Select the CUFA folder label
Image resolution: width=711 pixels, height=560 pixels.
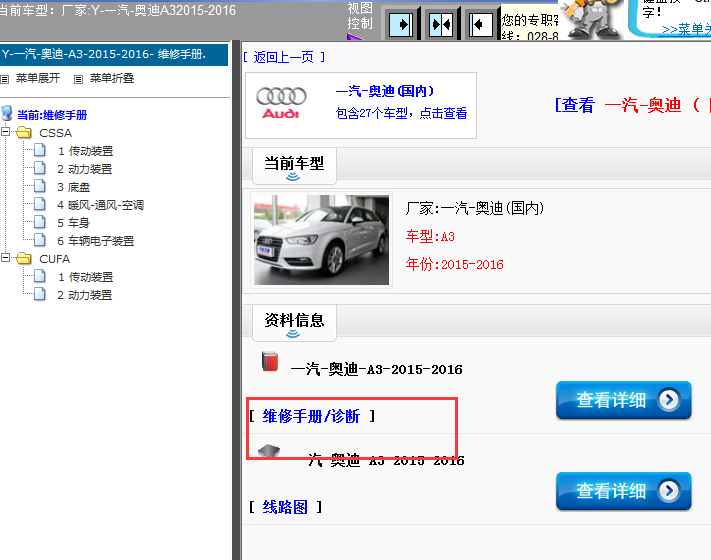click(54, 259)
